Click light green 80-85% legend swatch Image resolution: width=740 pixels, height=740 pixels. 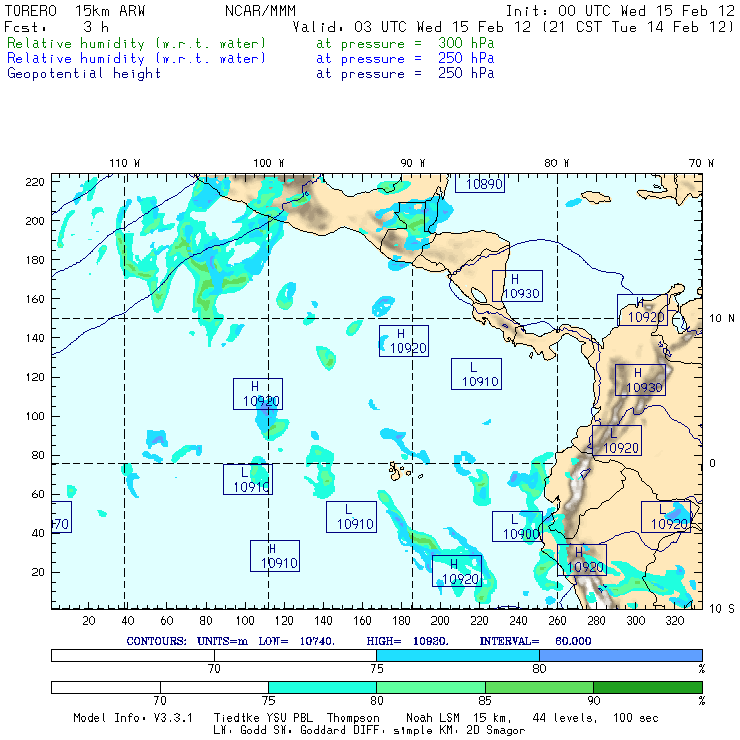pyautogui.click(x=430, y=688)
